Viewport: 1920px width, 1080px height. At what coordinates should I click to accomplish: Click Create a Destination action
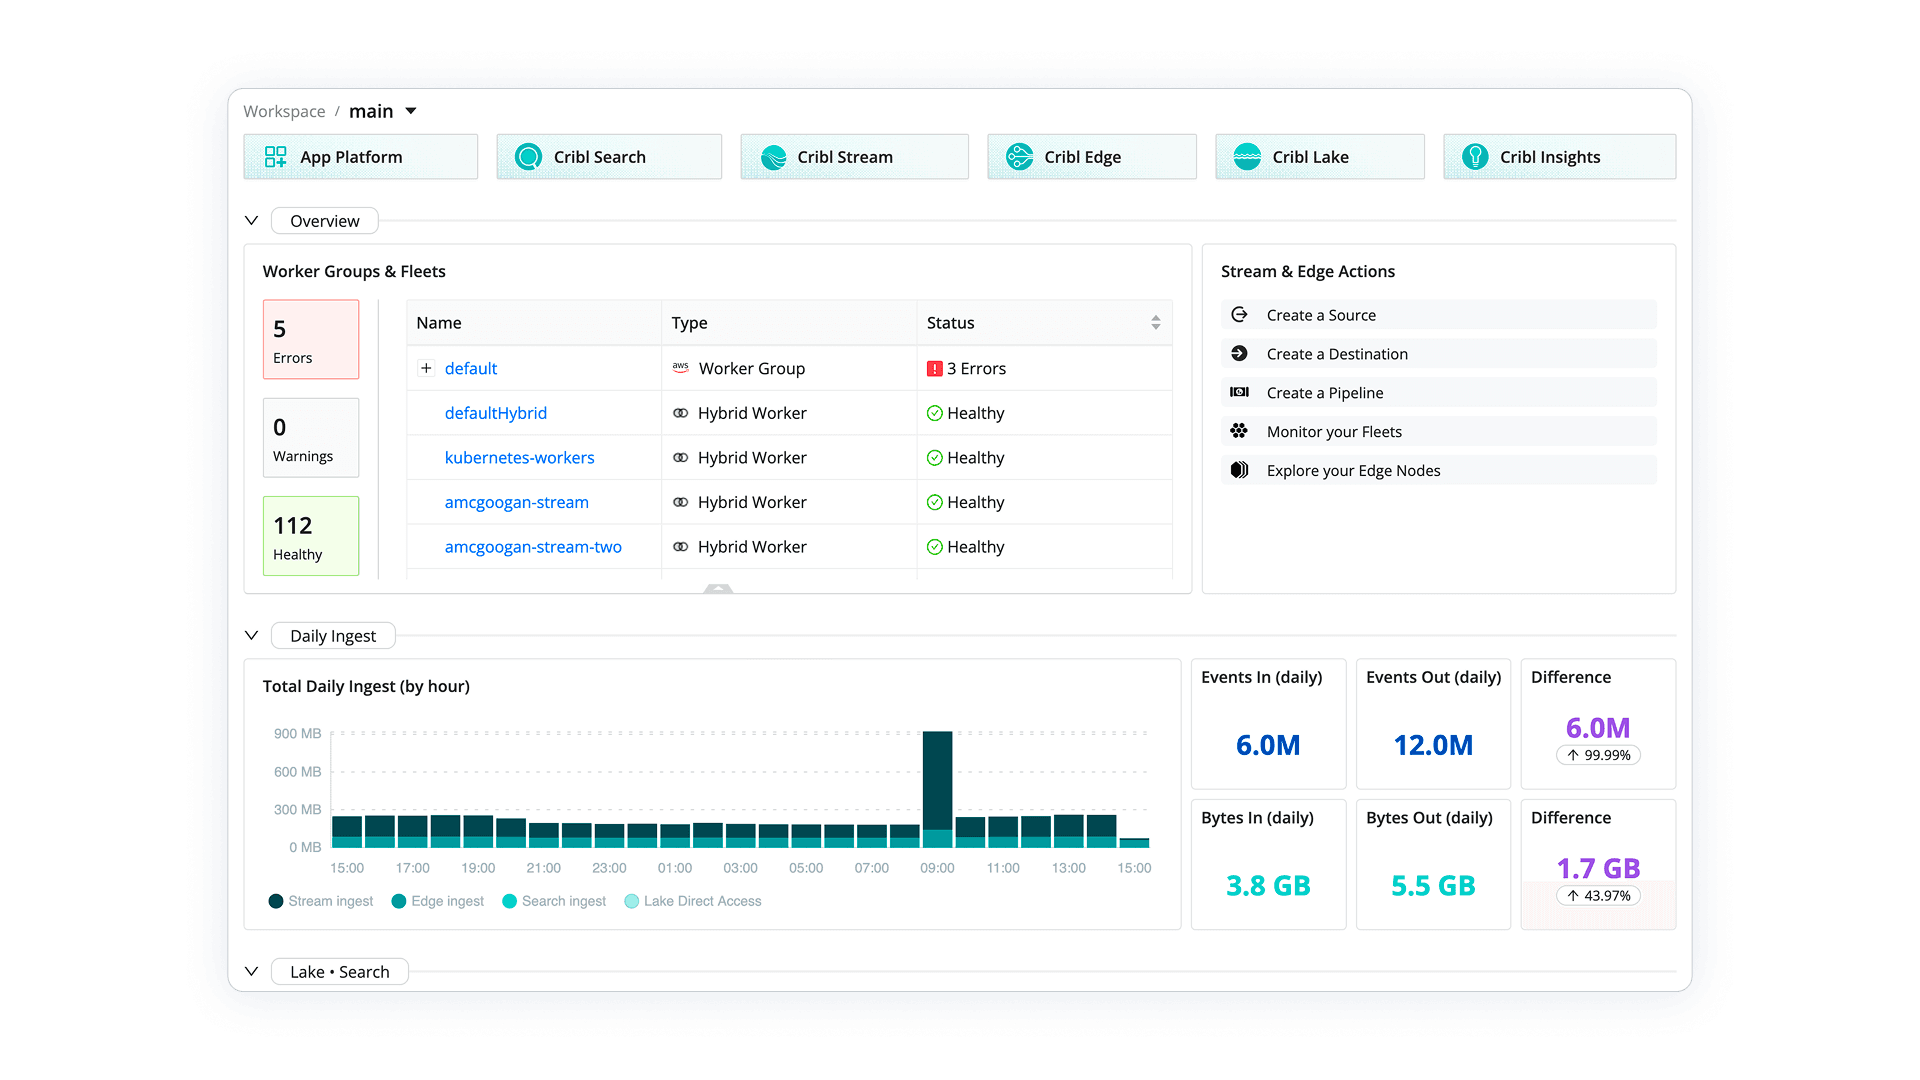pyautogui.click(x=1439, y=354)
